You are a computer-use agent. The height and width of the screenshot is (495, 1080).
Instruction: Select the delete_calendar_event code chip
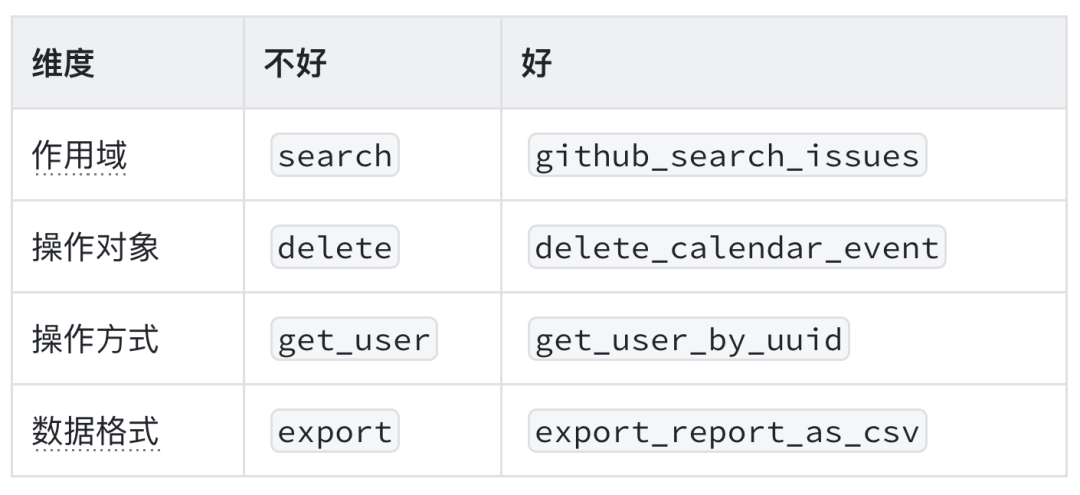[x=737, y=248]
